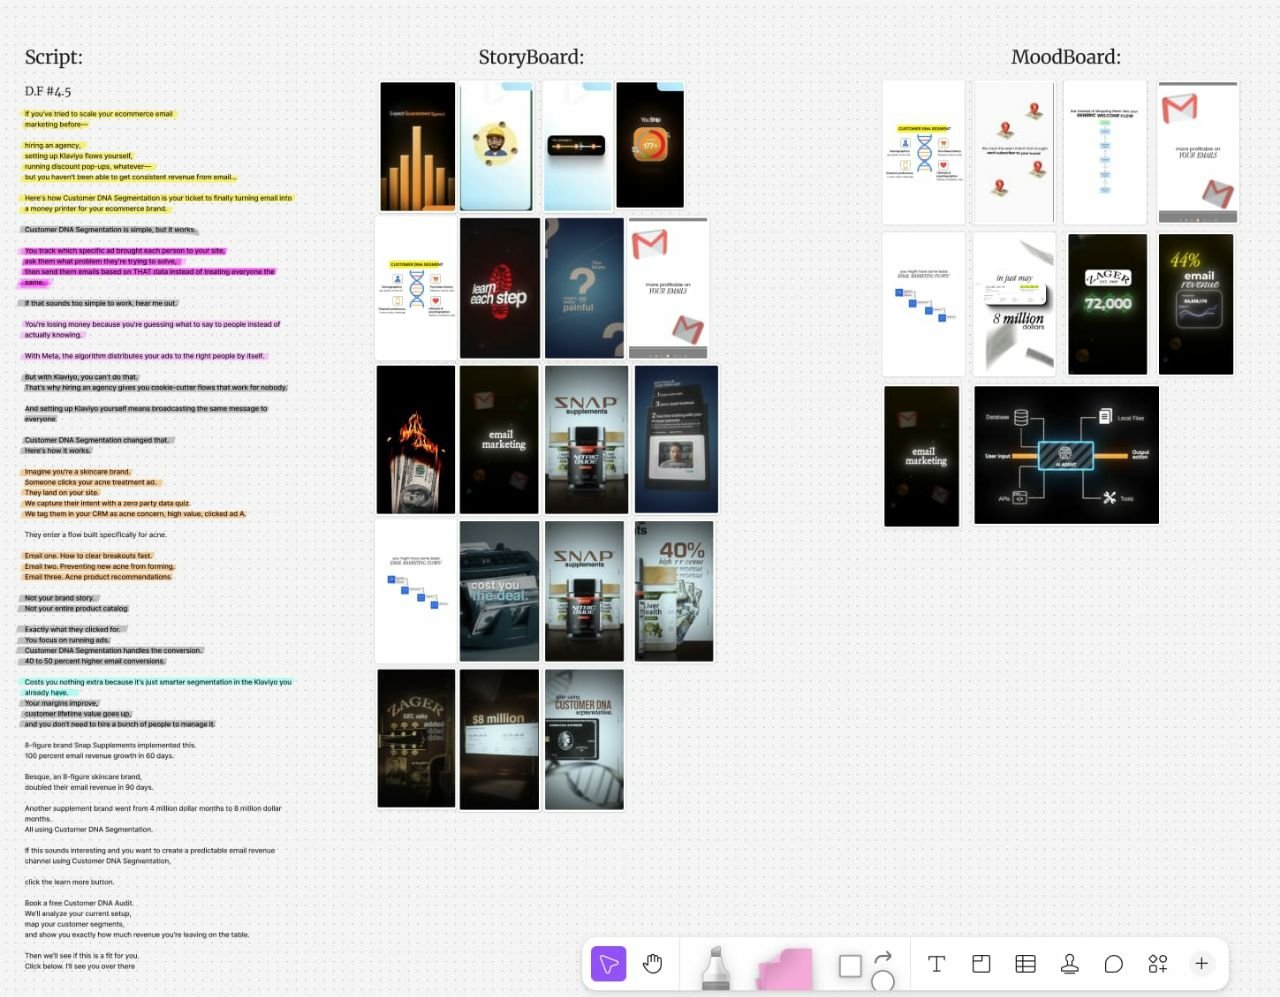Screen dimensions: 1280x997
Task: Select the orange 'You Ship 177+' image
Action: click(650, 146)
